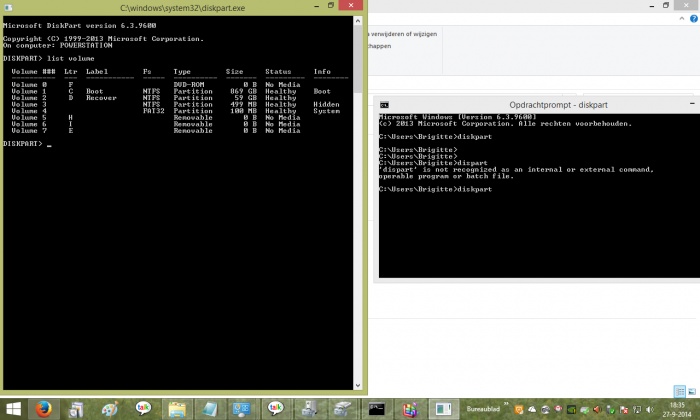Open the Opdrachtprompt window system menu icon

(384, 105)
